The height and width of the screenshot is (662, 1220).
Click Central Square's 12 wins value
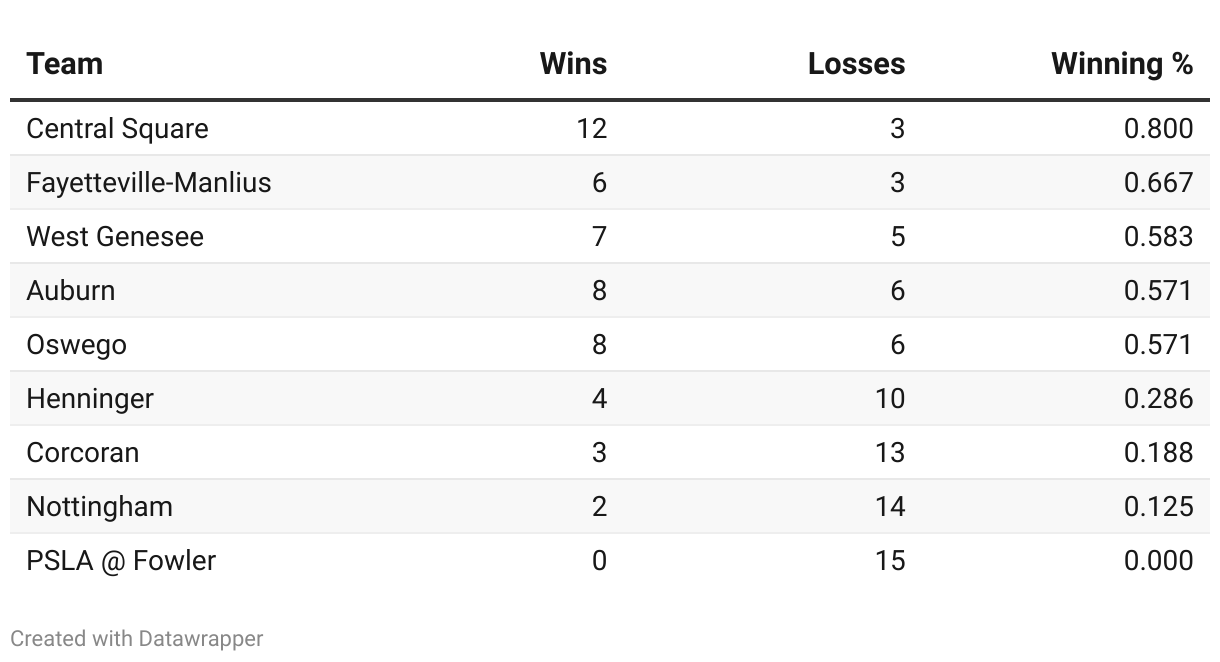591,128
